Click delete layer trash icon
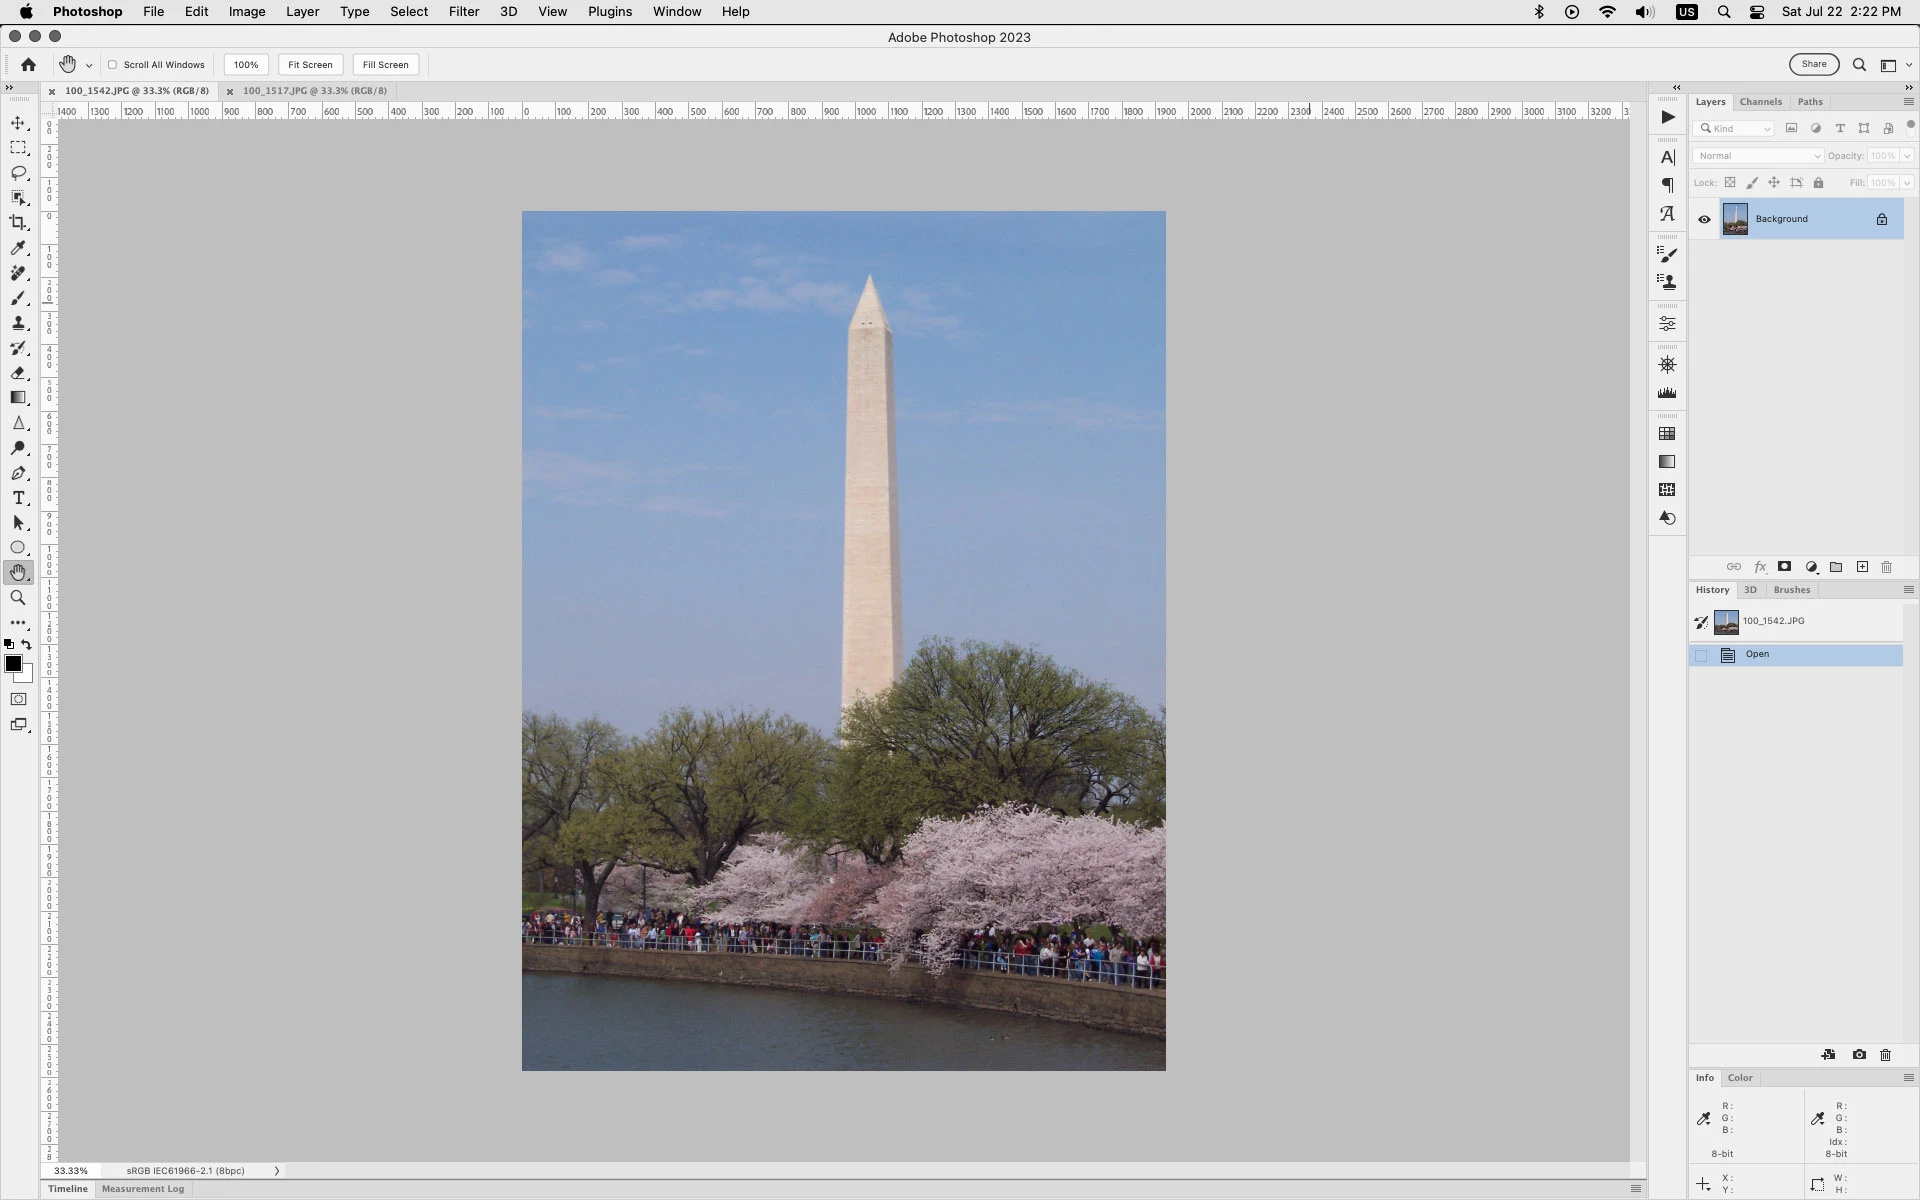 [1887, 567]
